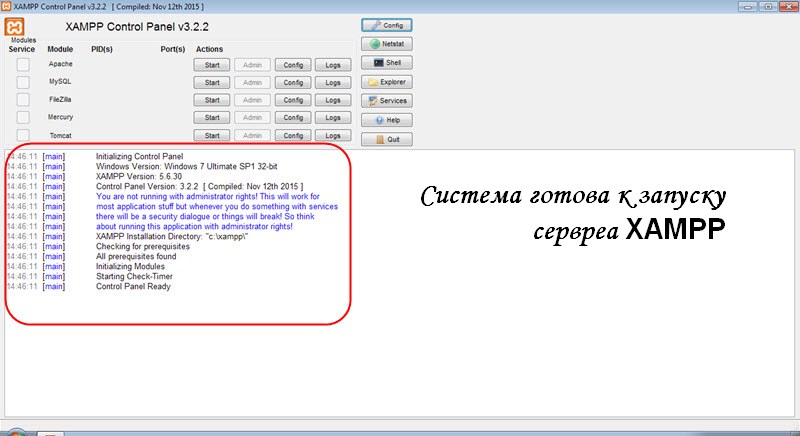Image resolution: width=800 pixels, height=436 pixels.
Task: Click the Quit button
Action: pos(387,139)
